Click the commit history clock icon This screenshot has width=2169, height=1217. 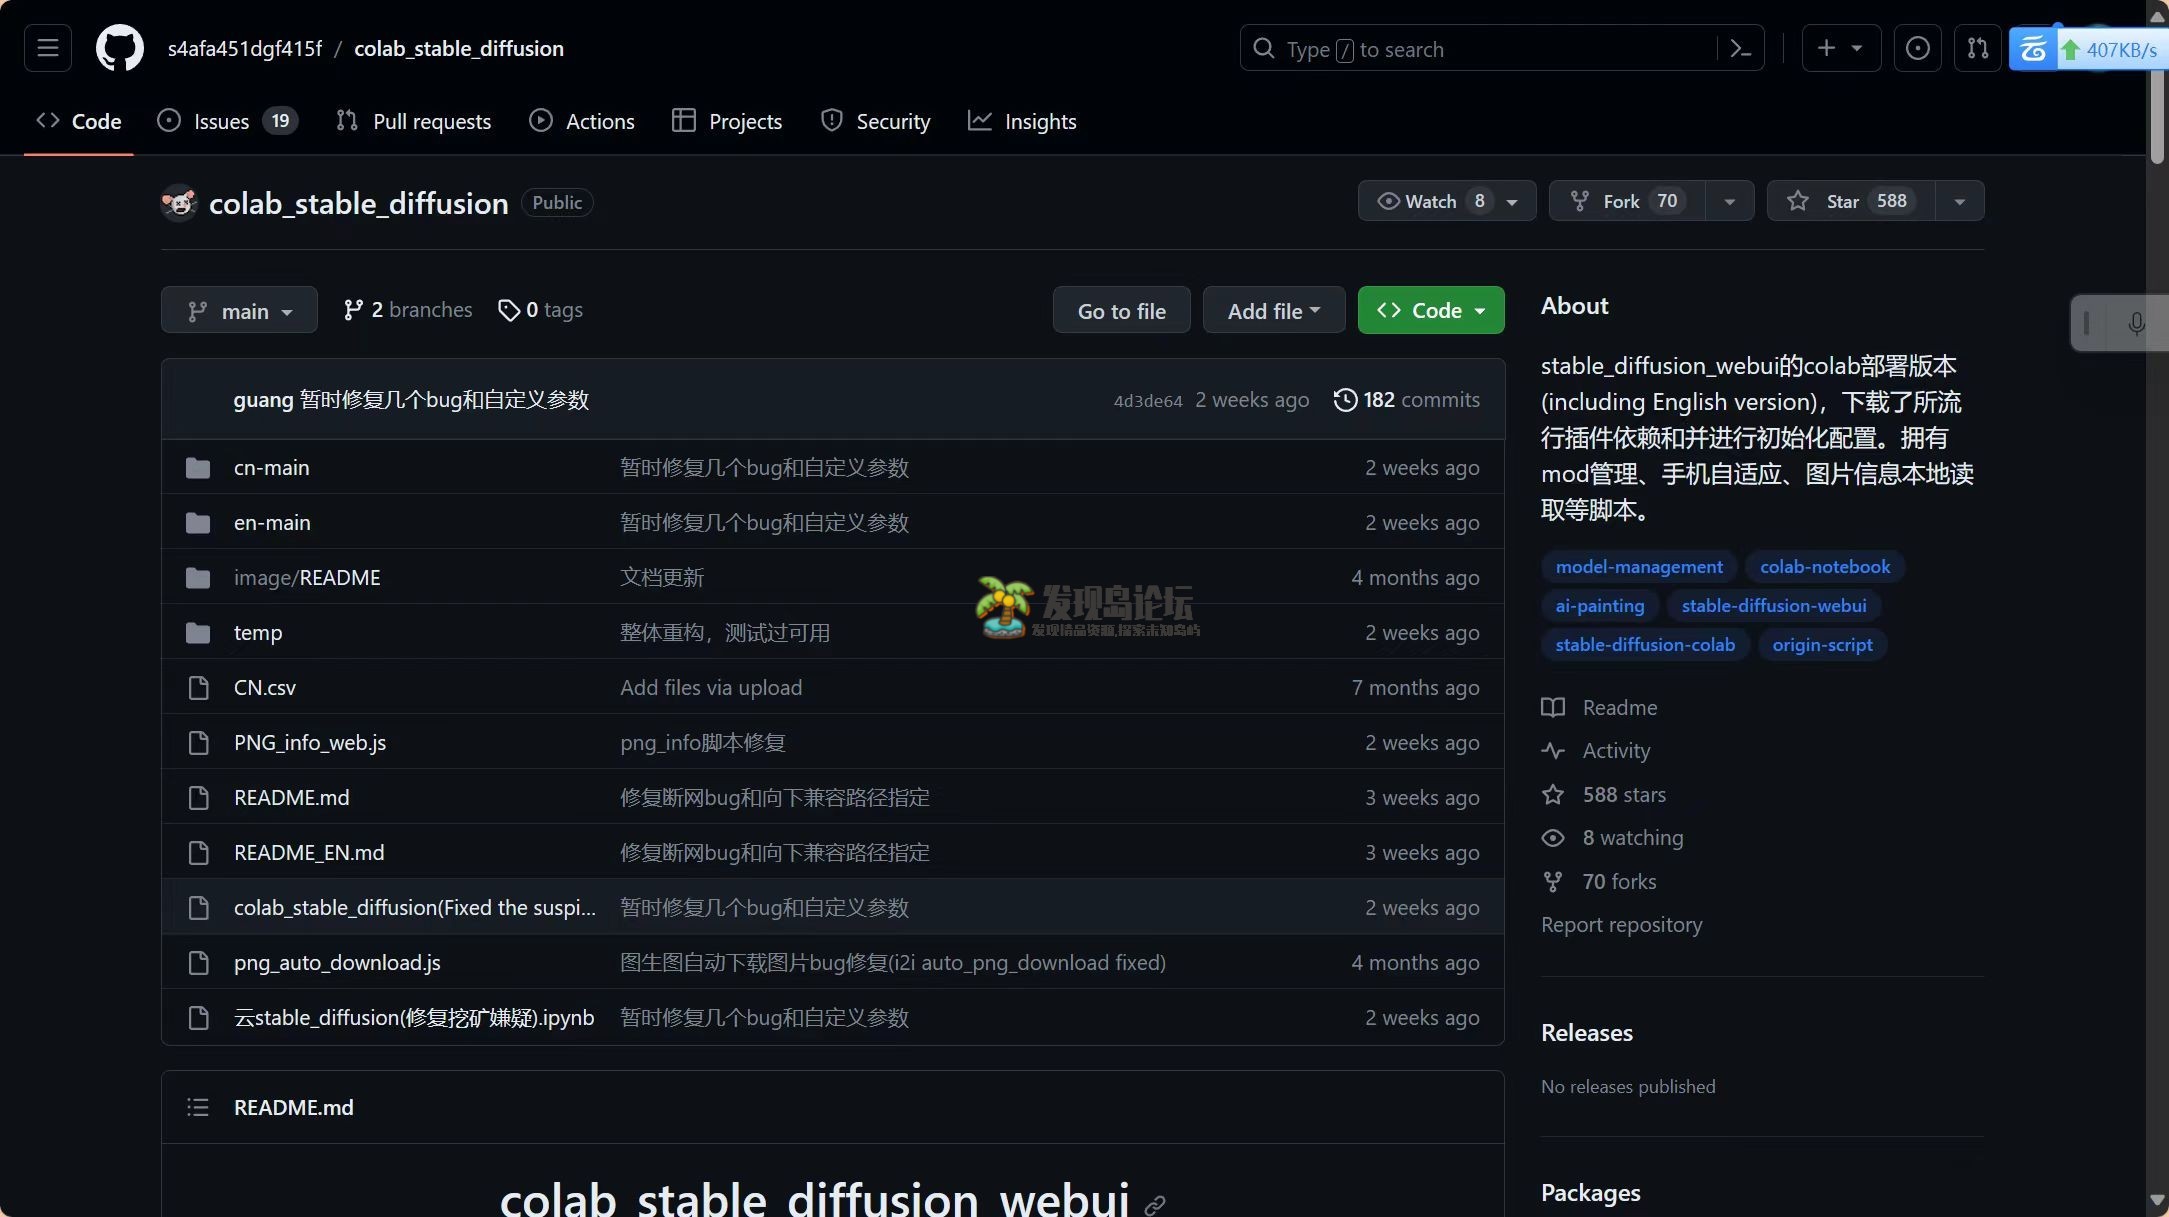pyautogui.click(x=1346, y=400)
